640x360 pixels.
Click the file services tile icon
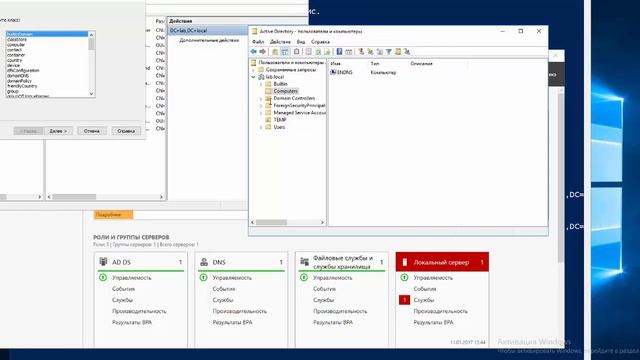click(304, 262)
